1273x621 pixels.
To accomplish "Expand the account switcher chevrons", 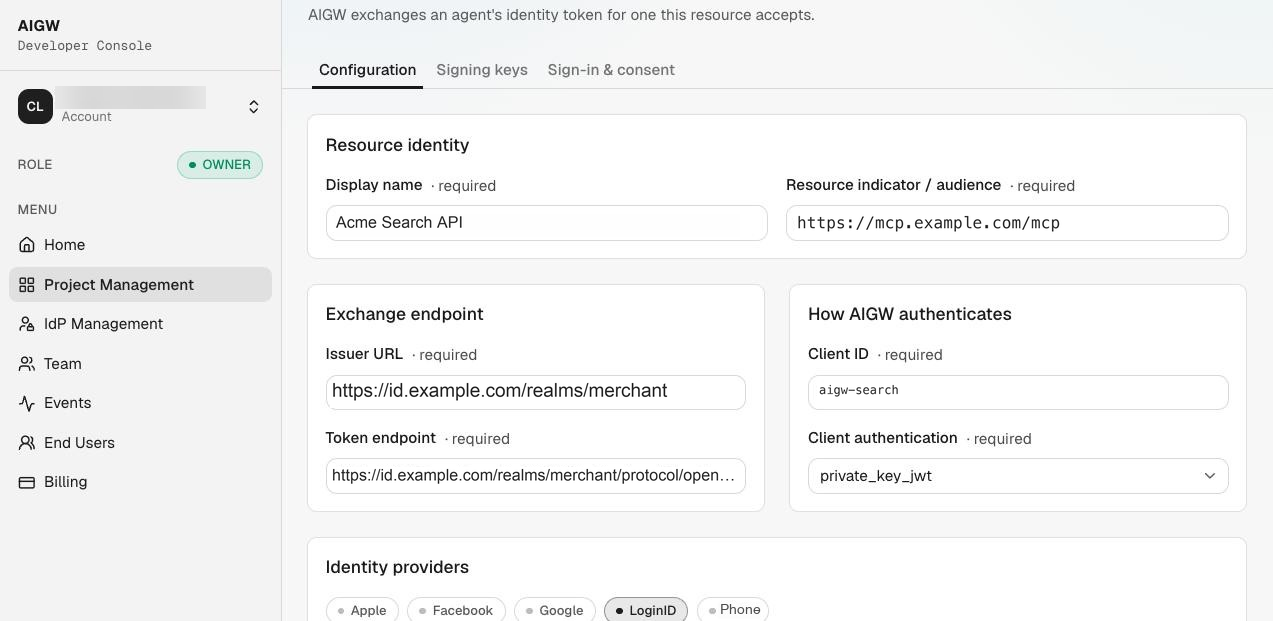I will pyautogui.click(x=254, y=107).
